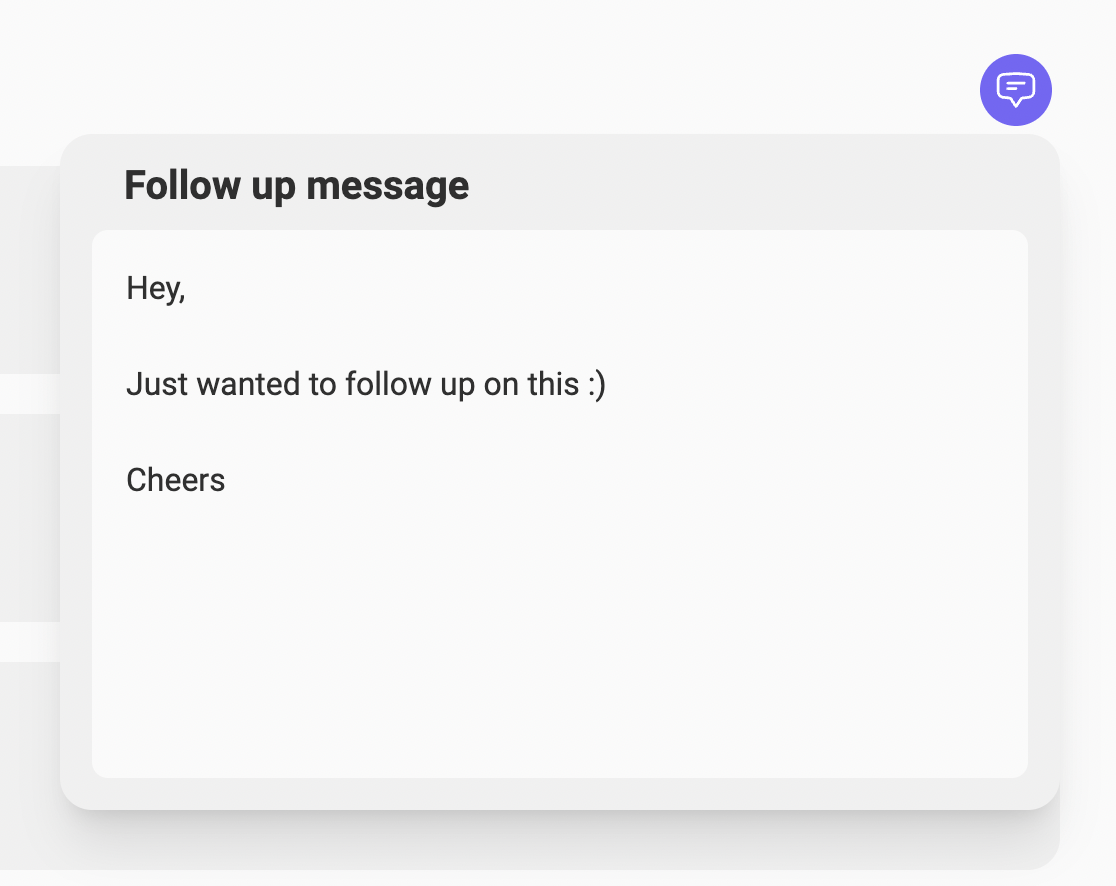Click the "Cheers" sign-off text
The height and width of the screenshot is (886, 1116).
(176, 480)
